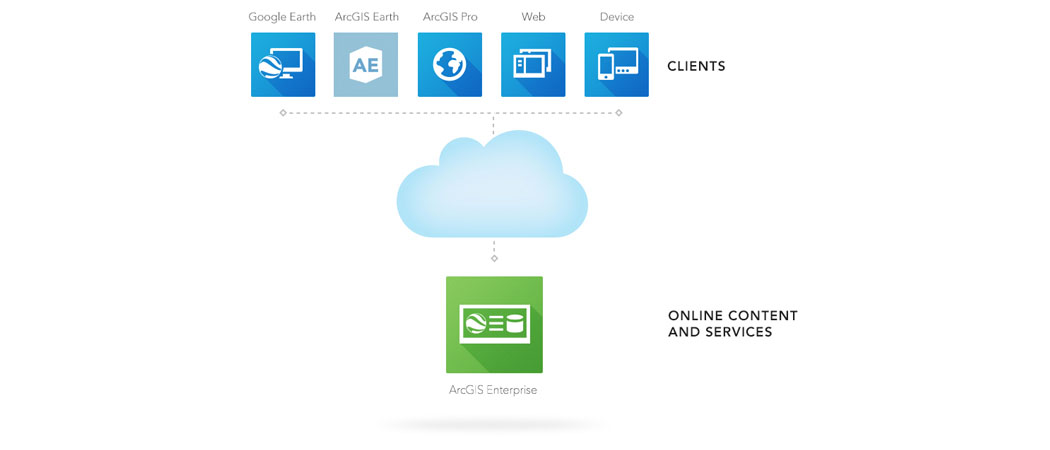Viewport: 1050px width, 450px height.
Task: Click the "CLIENTS" heading
Action: coord(696,66)
